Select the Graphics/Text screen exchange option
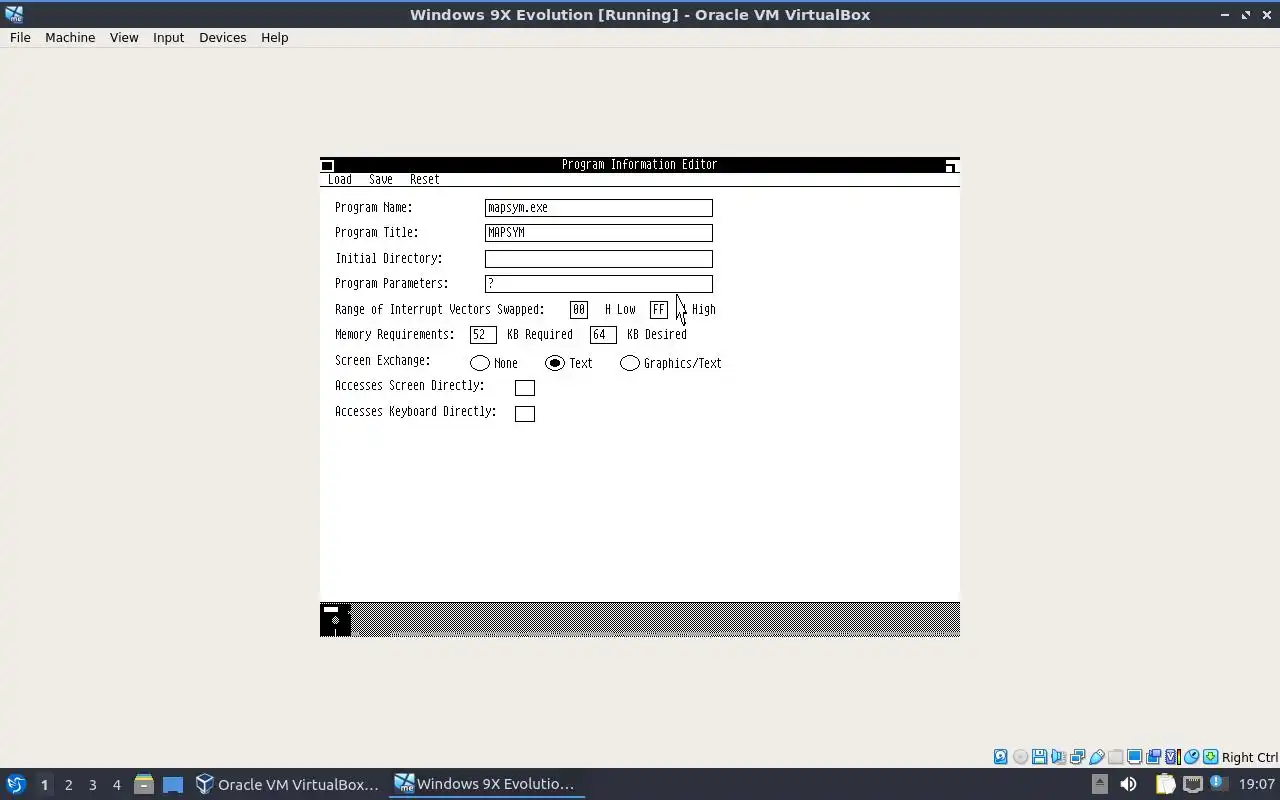 point(630,363)
